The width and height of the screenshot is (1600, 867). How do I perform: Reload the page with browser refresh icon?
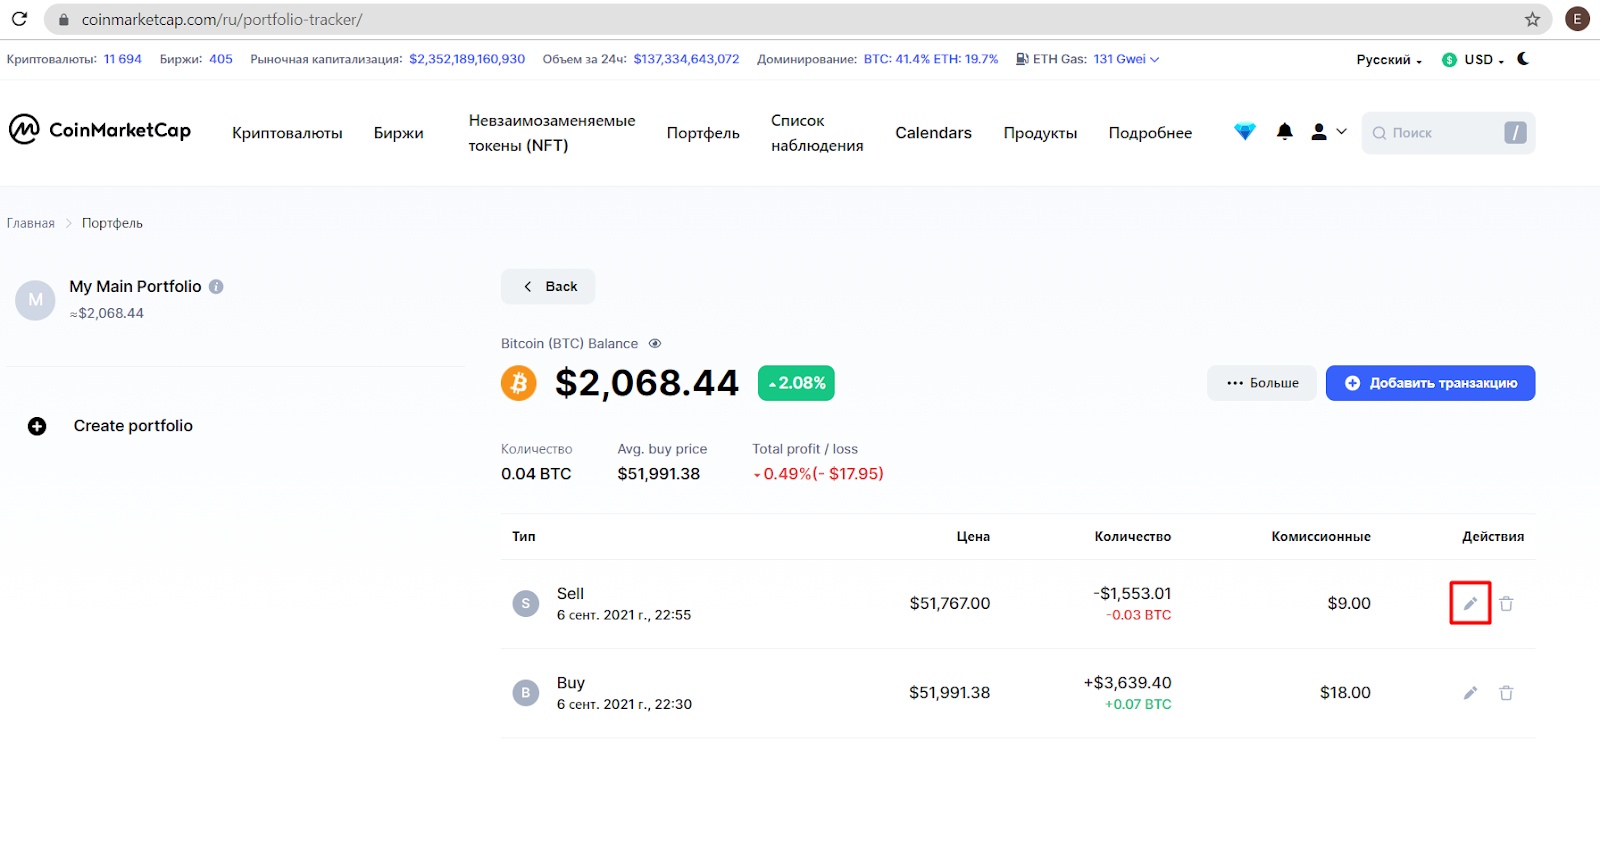(x=19, y=19)
